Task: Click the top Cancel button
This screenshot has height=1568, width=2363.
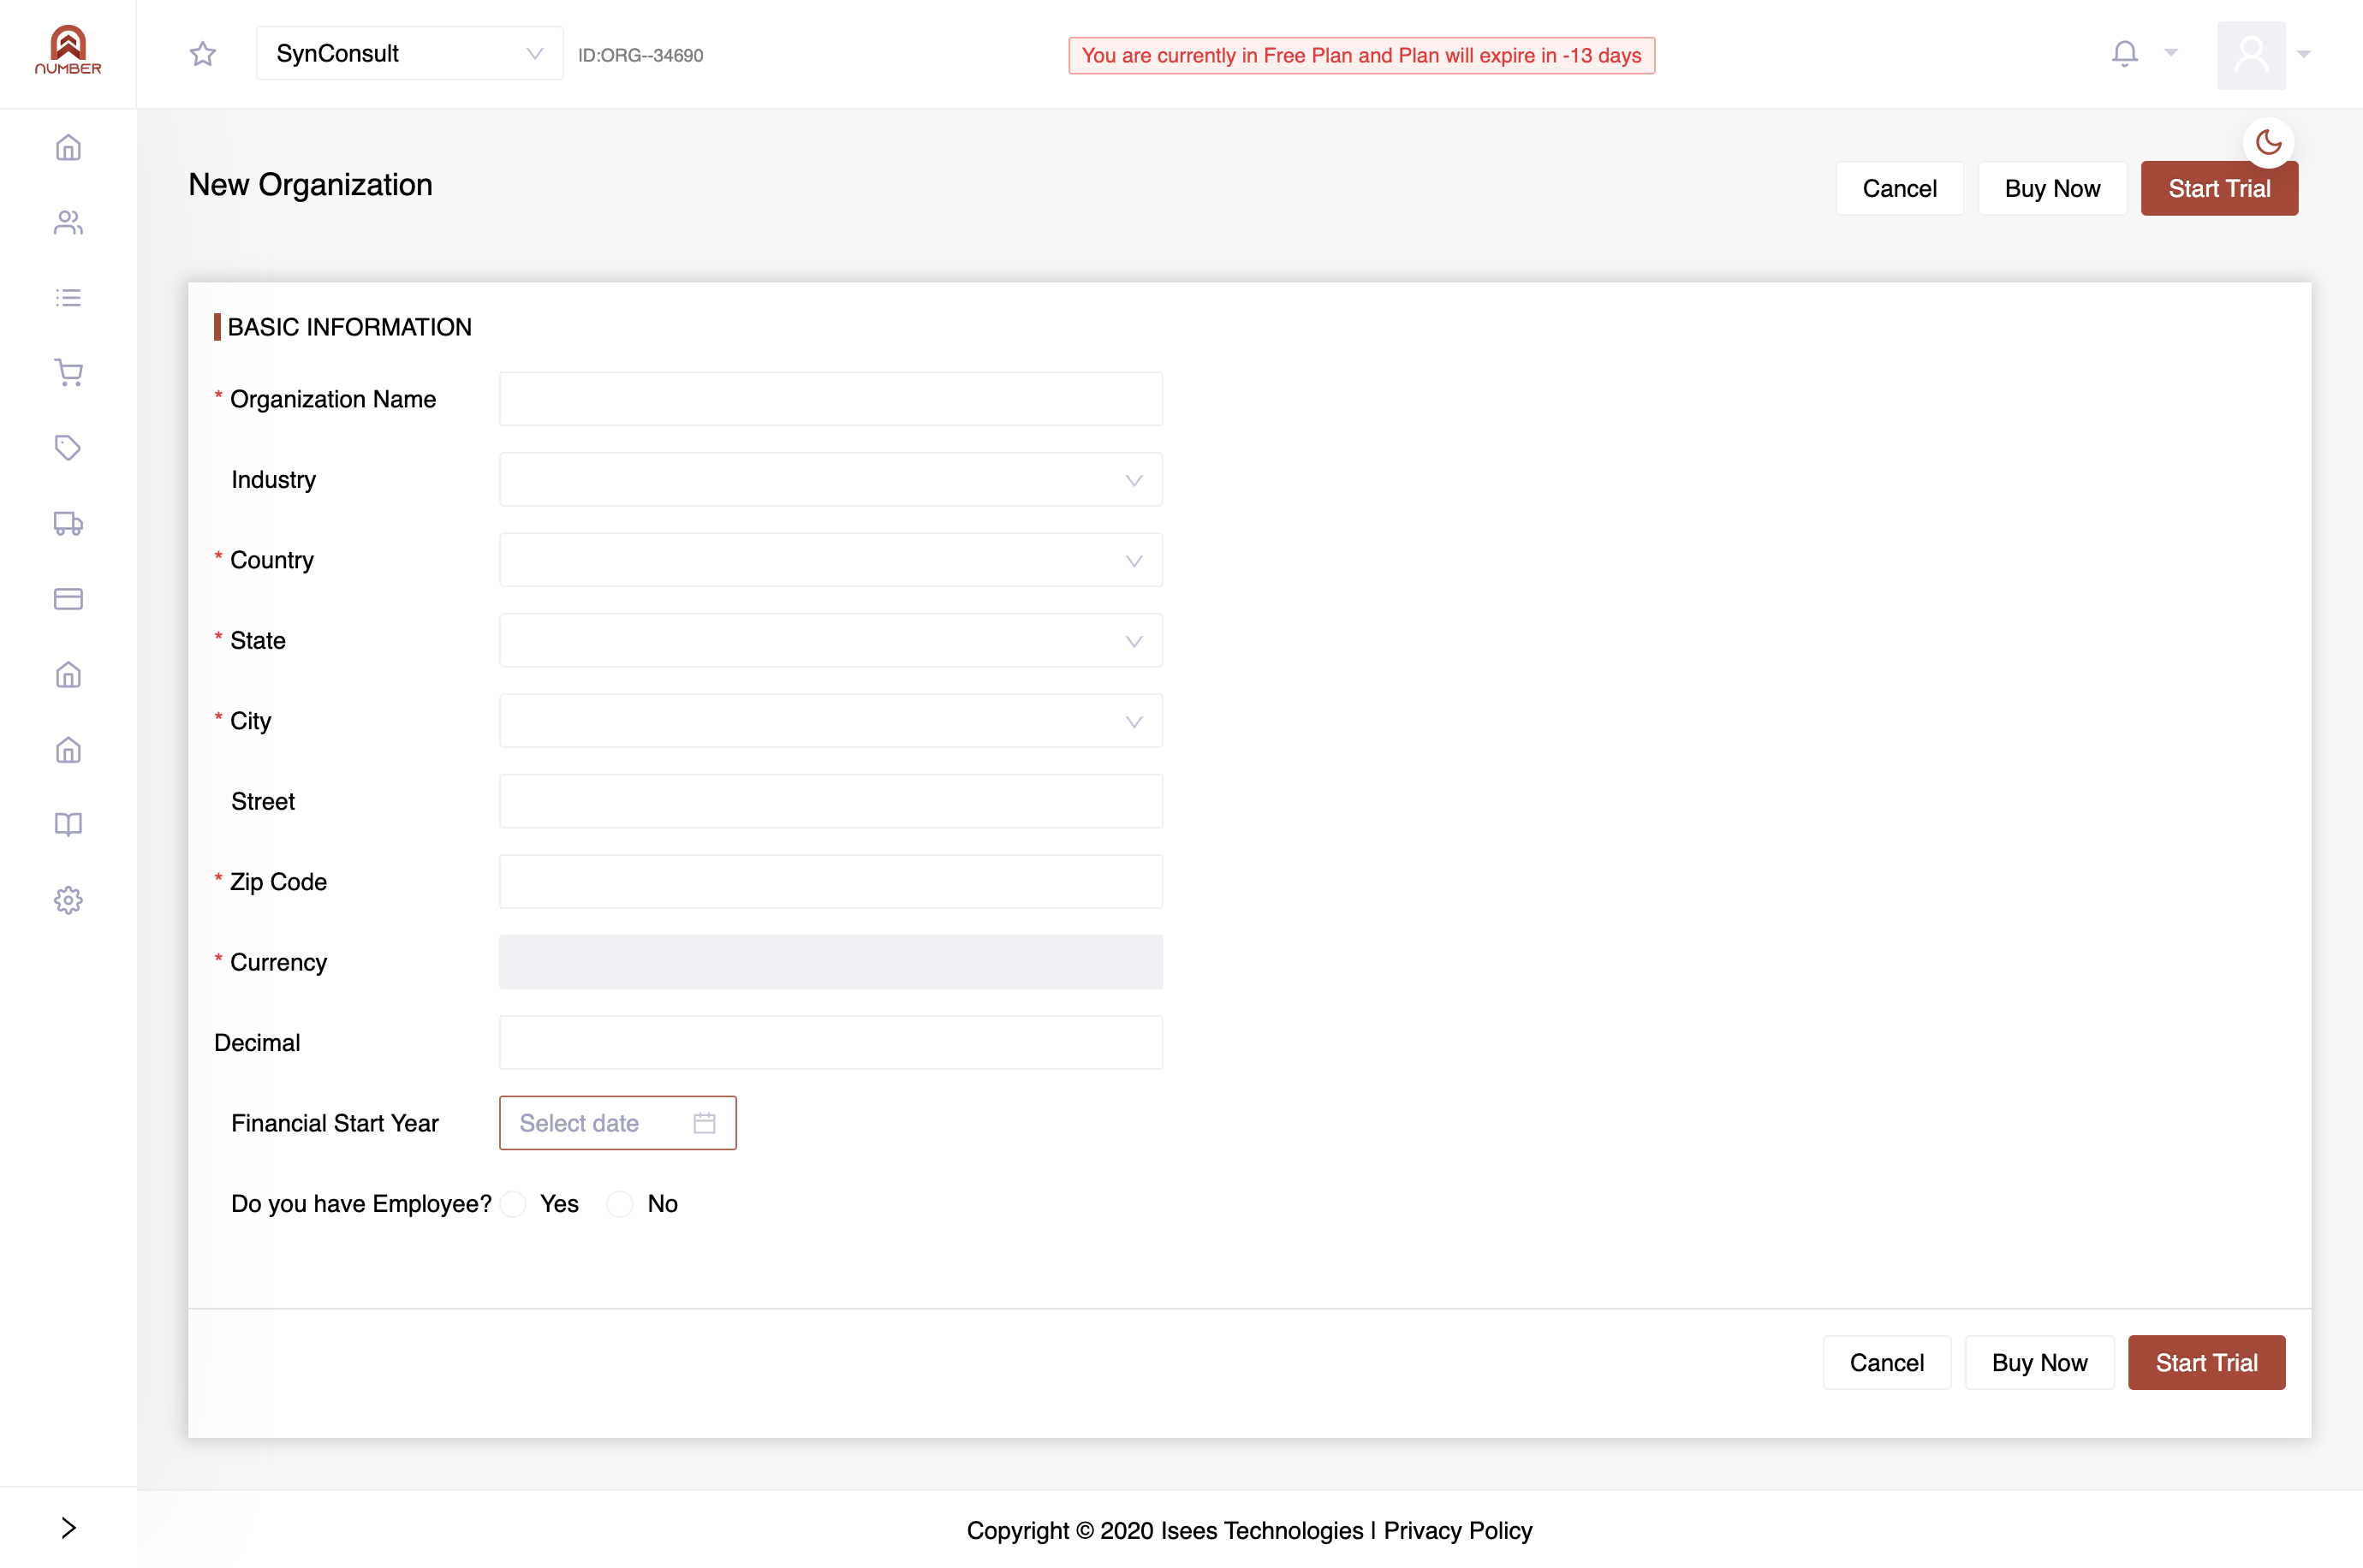Action: (x=1899, y=189)
